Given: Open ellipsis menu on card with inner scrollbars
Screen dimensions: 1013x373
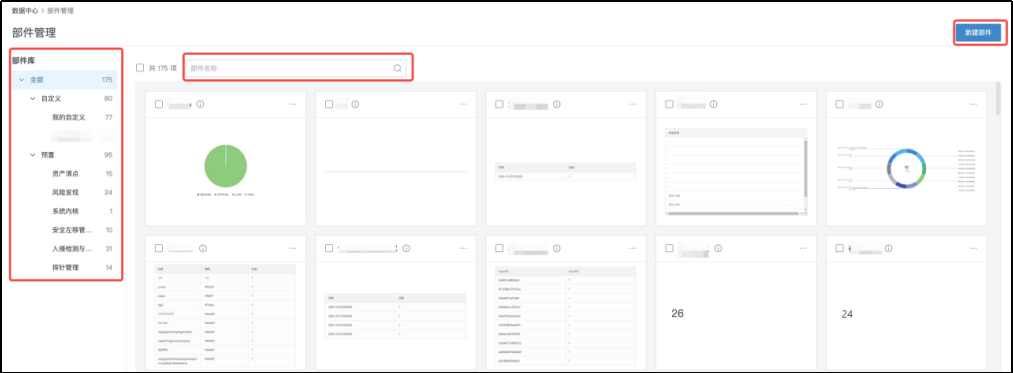Looking at the screenshot, I should pyautogui.click(x=803, y=104).
